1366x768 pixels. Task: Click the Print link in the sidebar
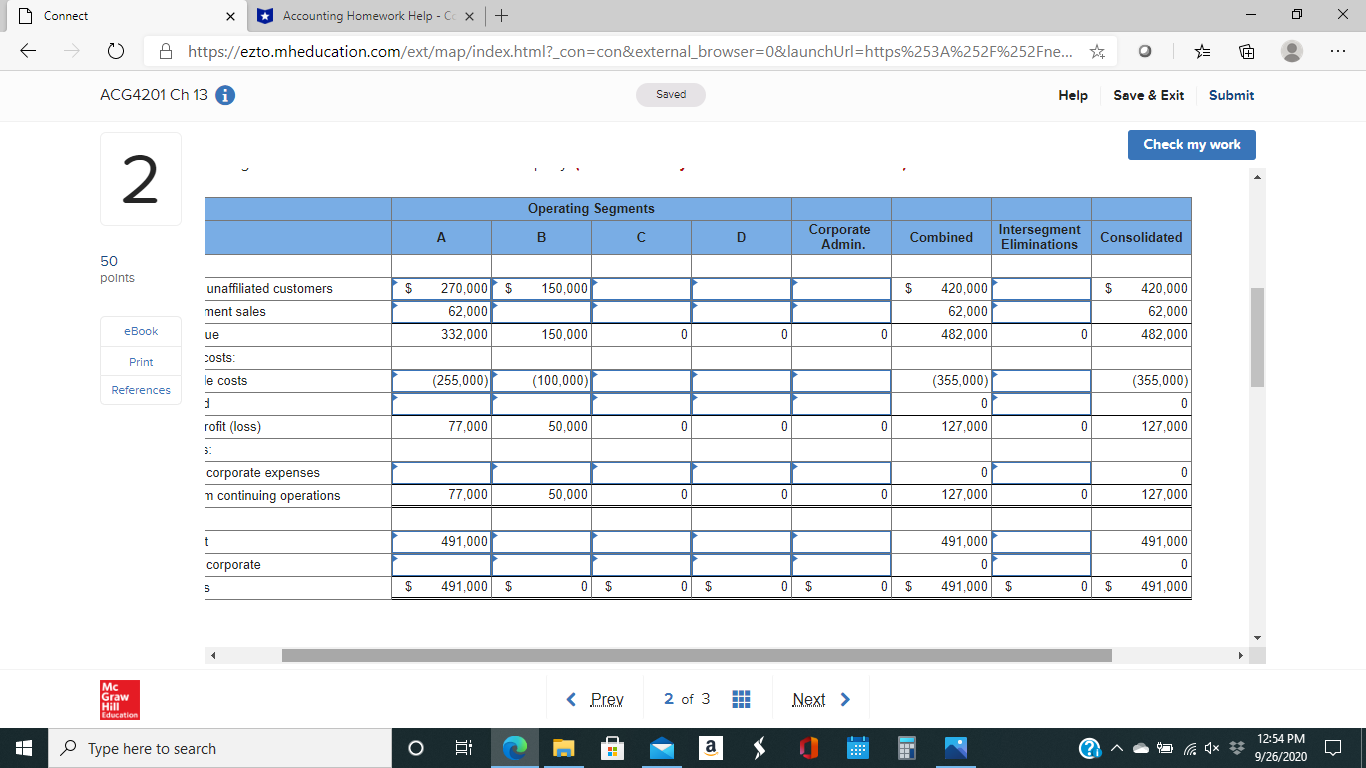140,361
